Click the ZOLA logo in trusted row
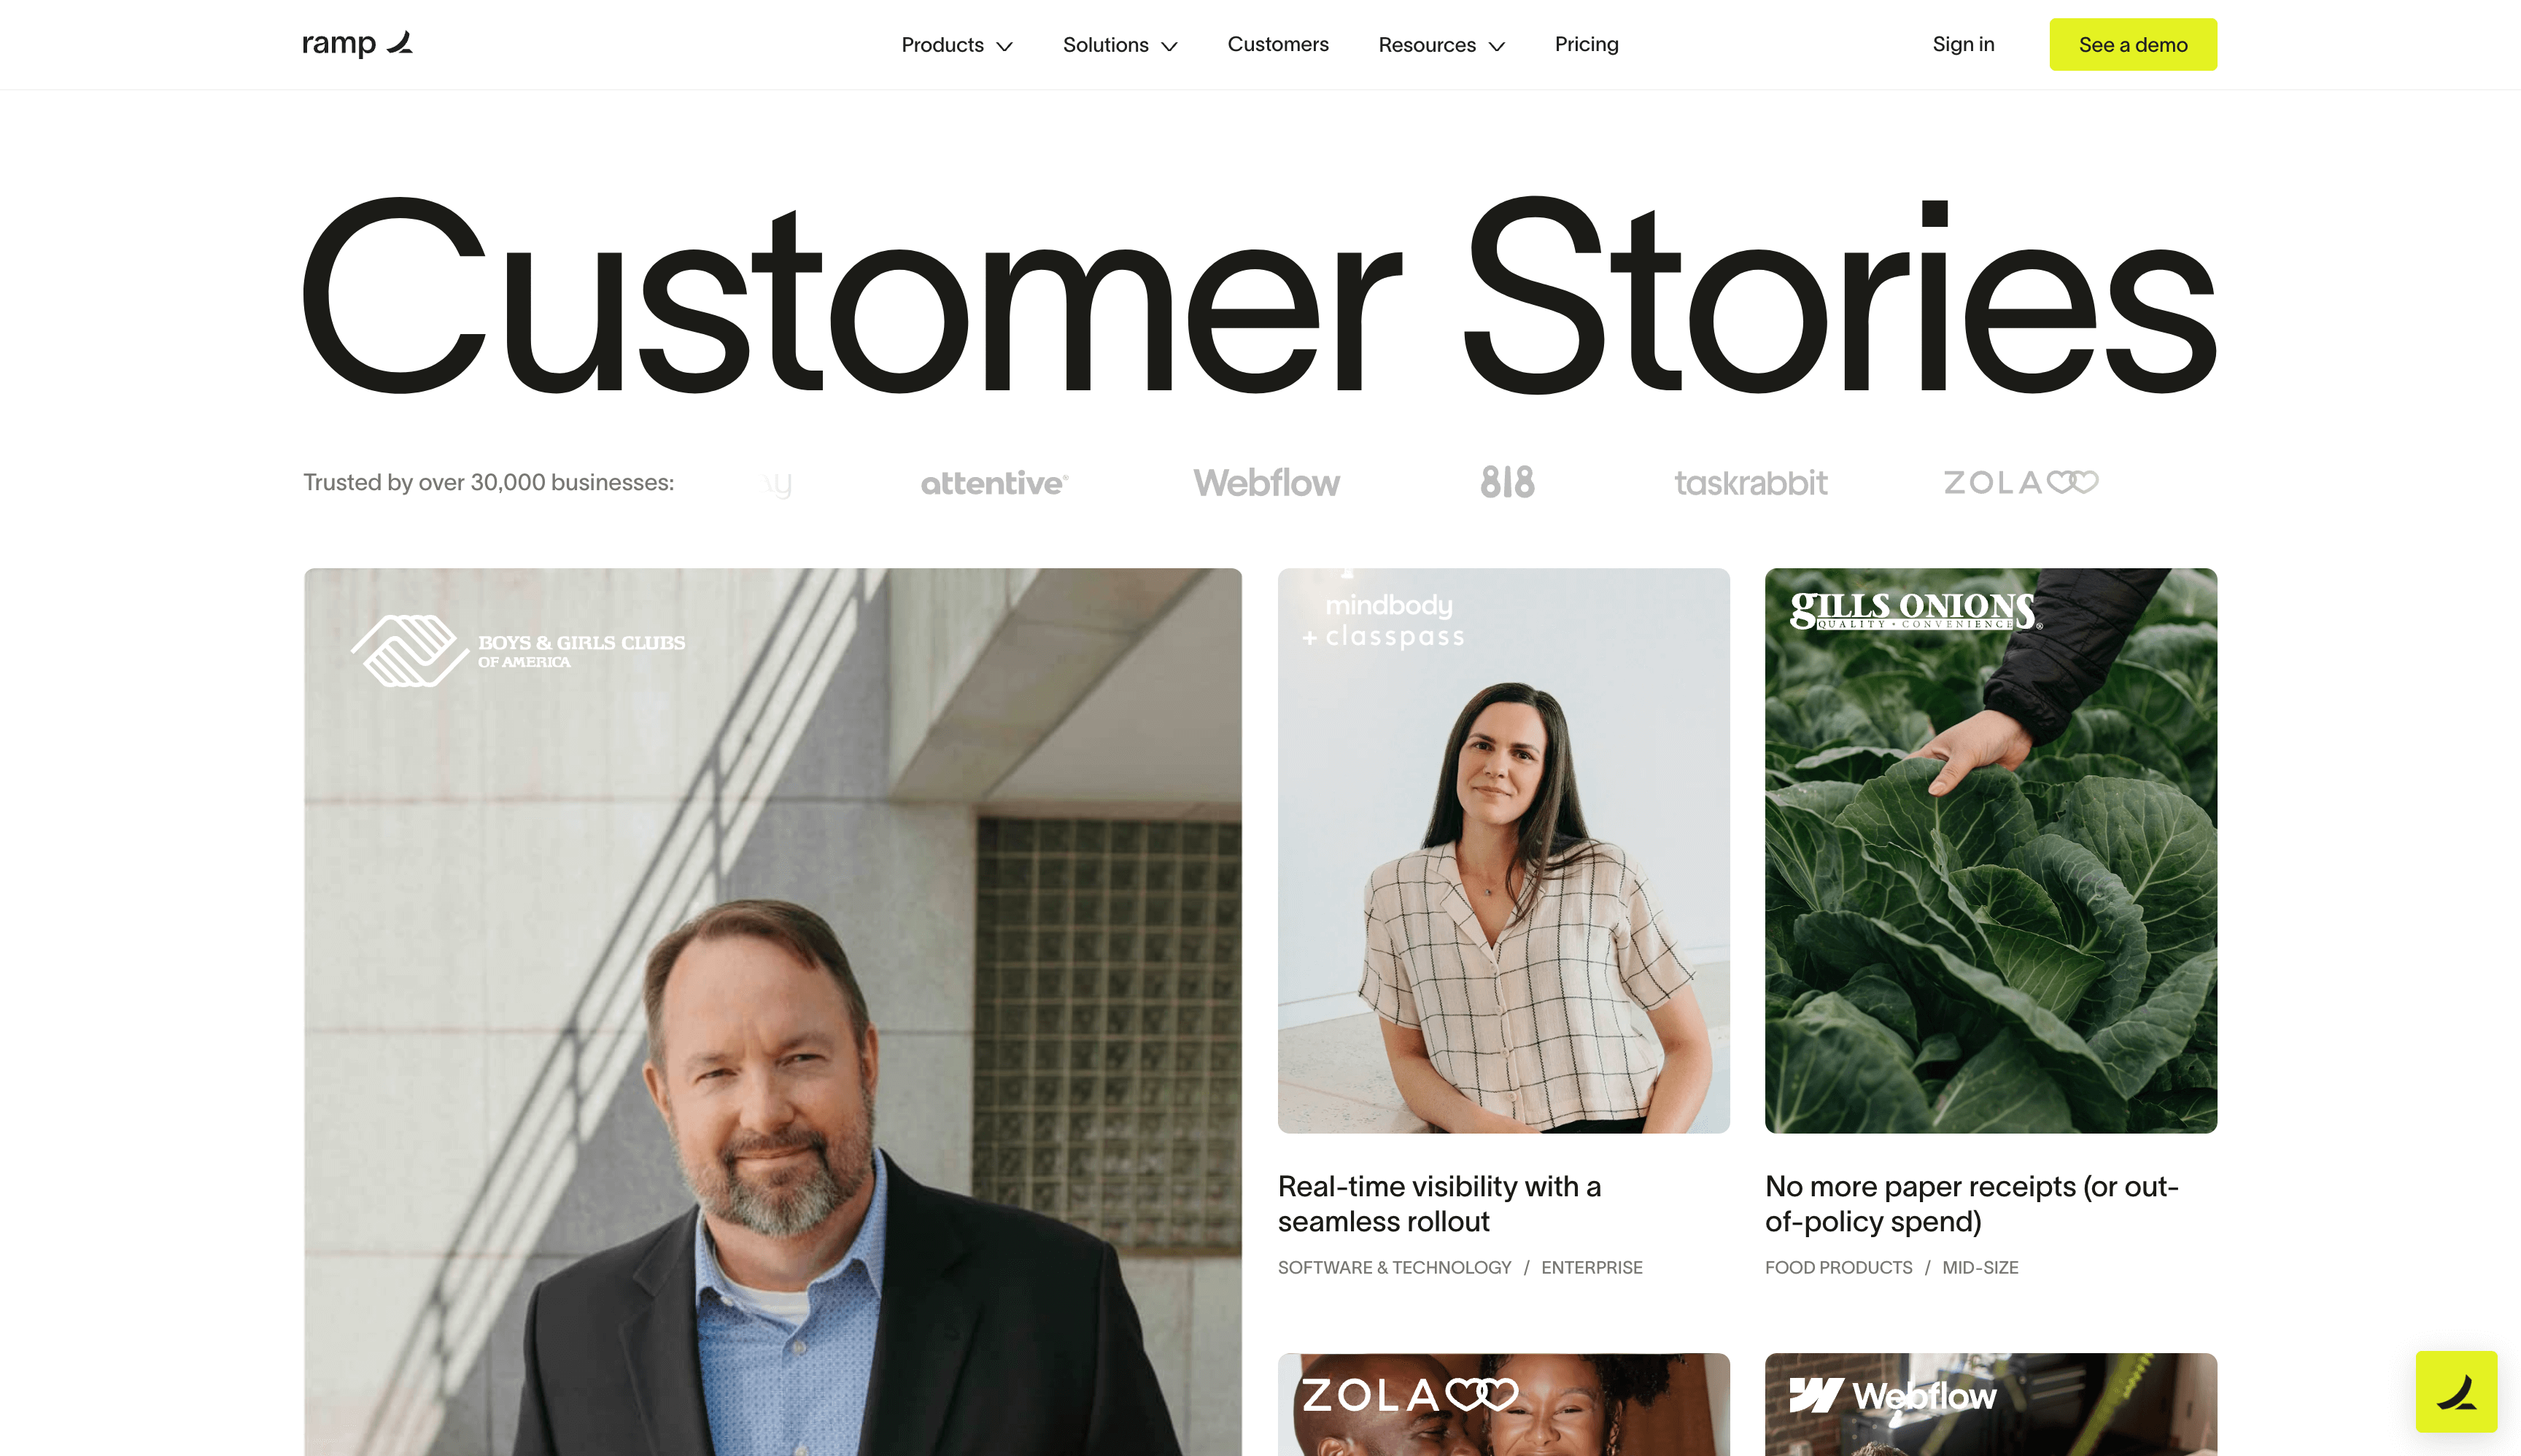The height and width of the screenshot is (1456, 2521). (x=2020, y=482)
